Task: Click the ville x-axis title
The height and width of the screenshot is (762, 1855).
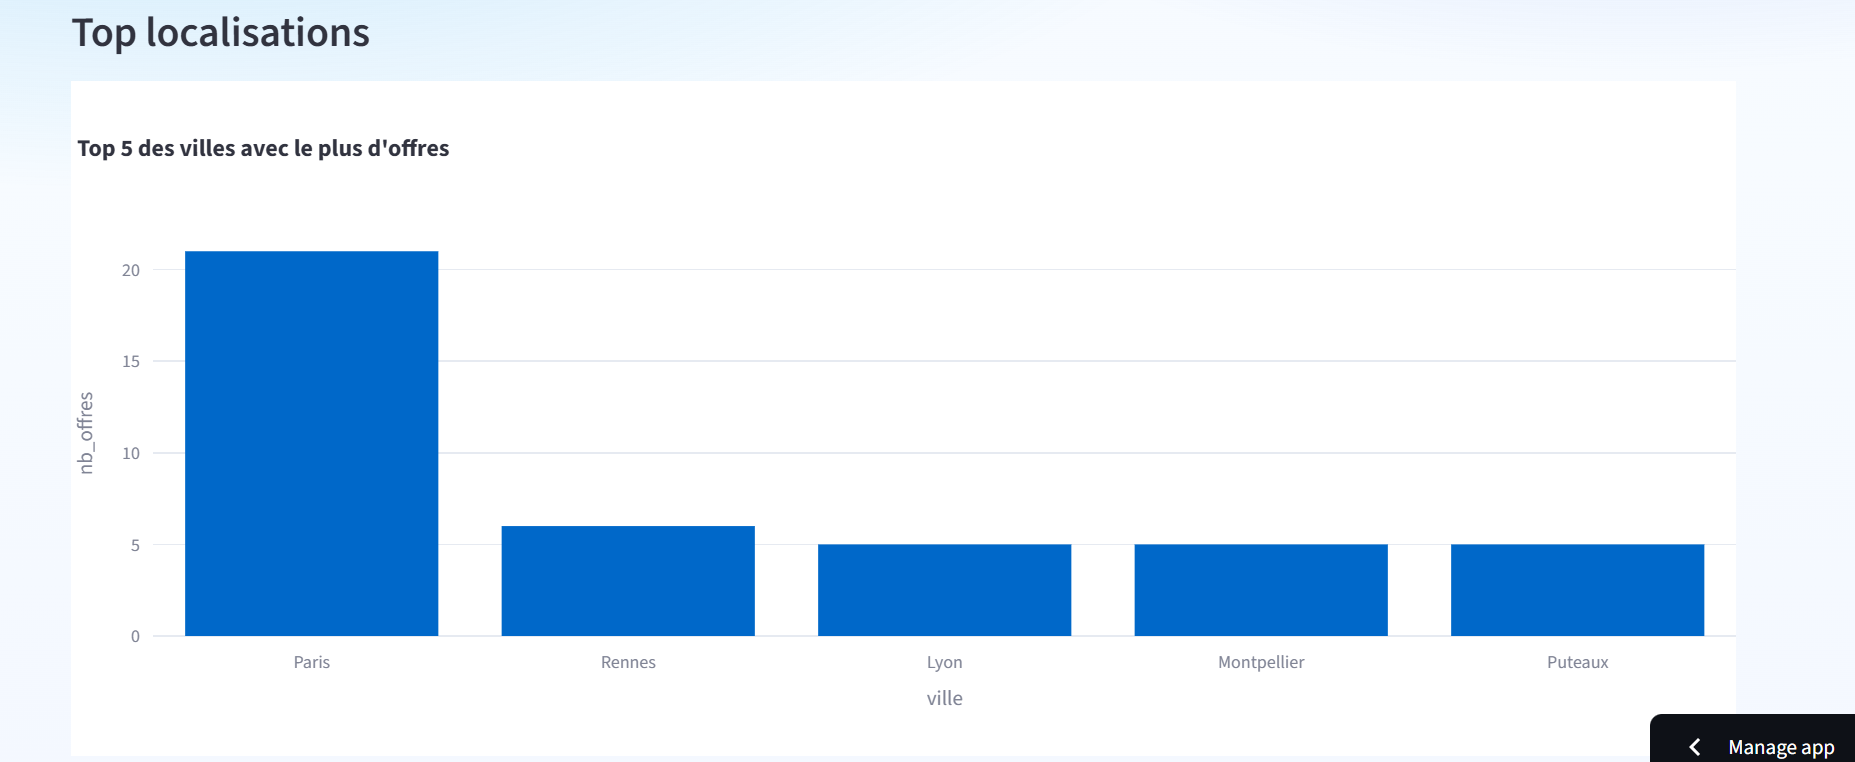Action: click(x=944, y=698)
